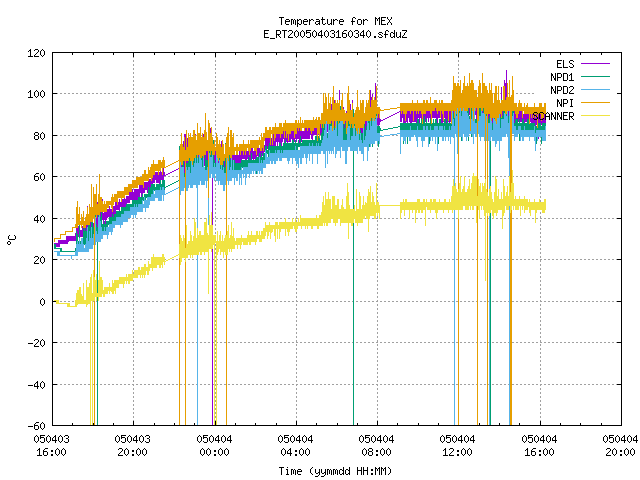Screen dimensions: 640x480
Task: Click the NPI legend label
Action: (565, 103)
